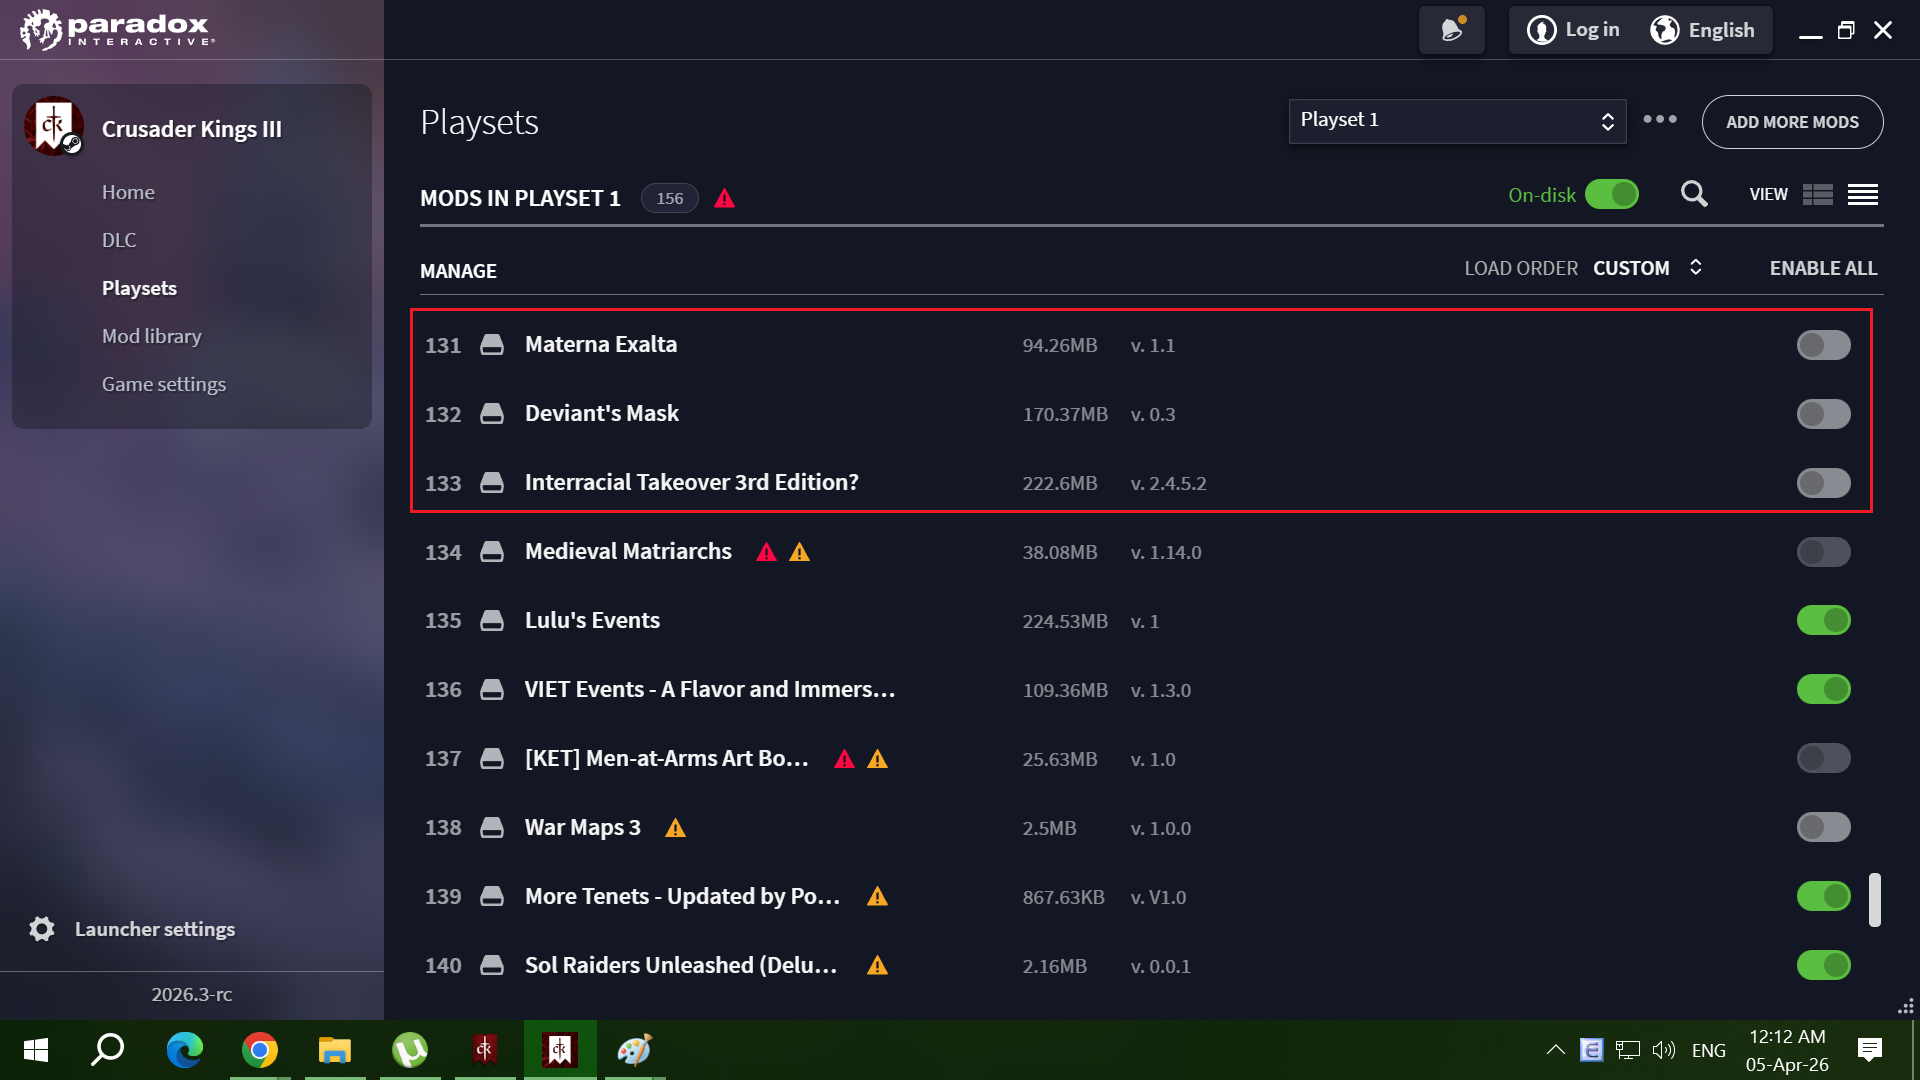Screen dimensions: 1920x1080
Task: Click the taskbar volume icon
Action: [x=1663, y=1050]
